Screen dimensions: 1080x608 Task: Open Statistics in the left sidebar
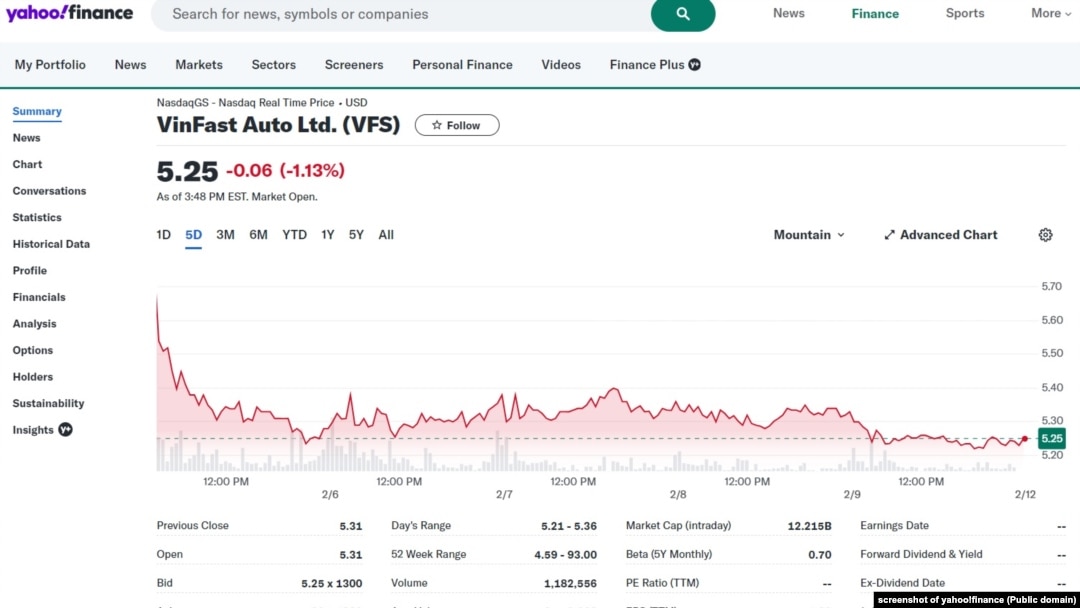(x=37, y=218)
